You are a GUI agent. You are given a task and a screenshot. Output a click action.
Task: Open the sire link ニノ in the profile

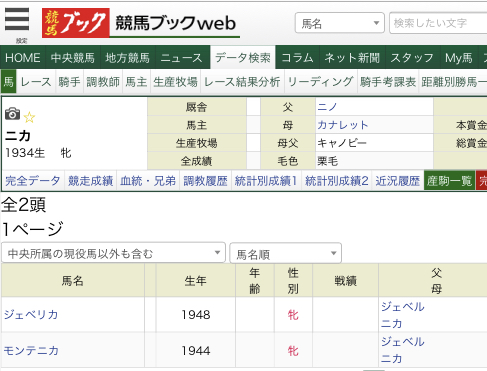pyautogui.click(x=327, y=107)
